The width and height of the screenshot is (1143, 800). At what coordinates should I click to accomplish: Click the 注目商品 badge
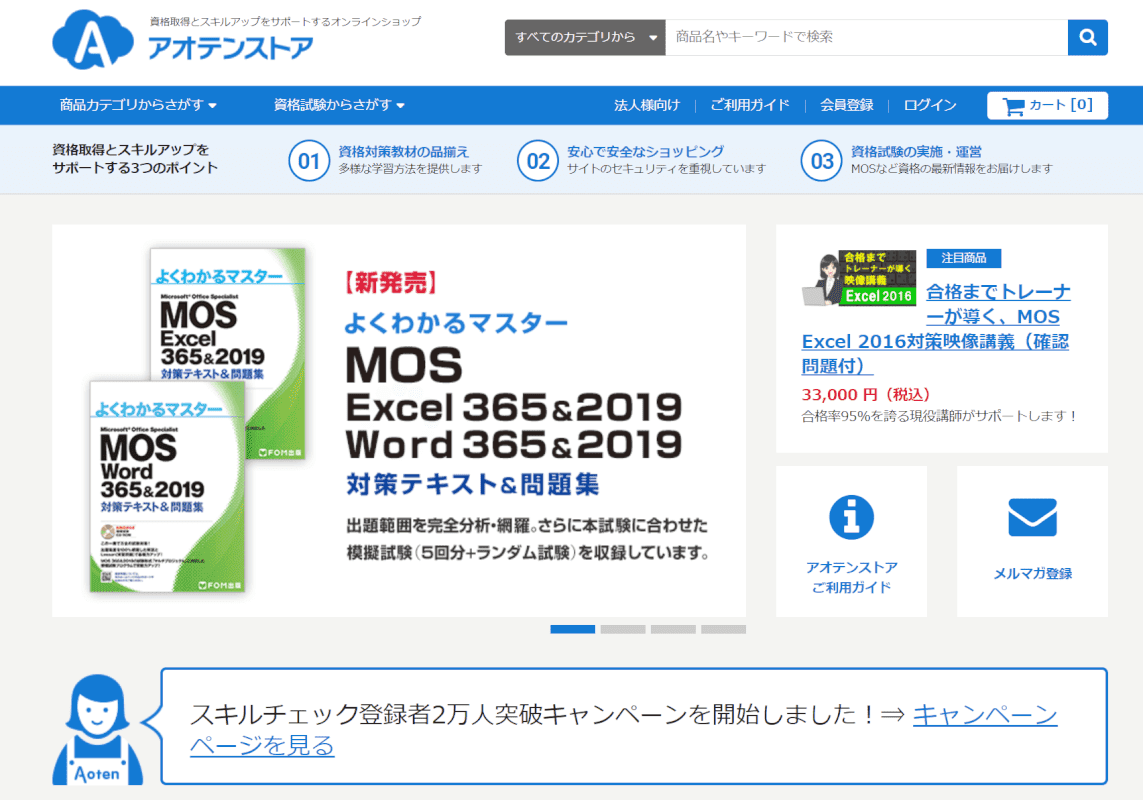click(963, 258)
